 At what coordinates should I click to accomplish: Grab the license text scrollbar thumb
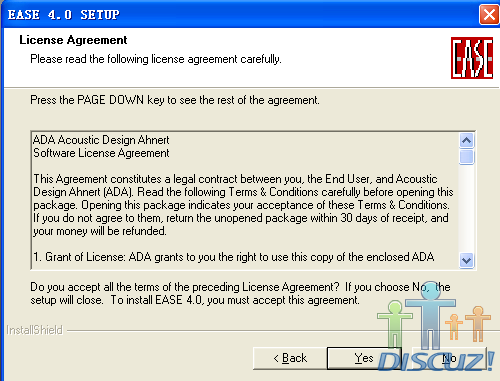pos(466,157)
